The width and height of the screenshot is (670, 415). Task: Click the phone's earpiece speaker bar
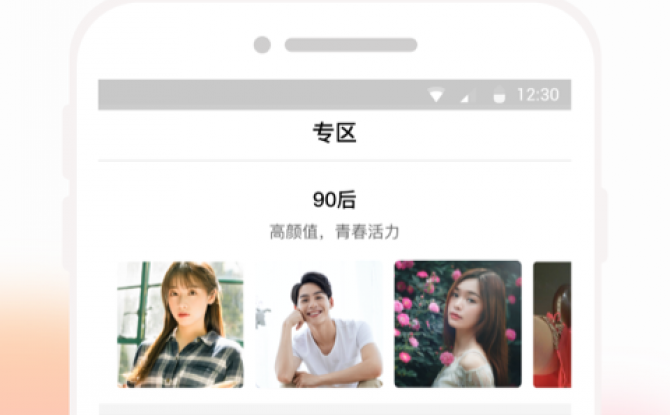point(351,45)
